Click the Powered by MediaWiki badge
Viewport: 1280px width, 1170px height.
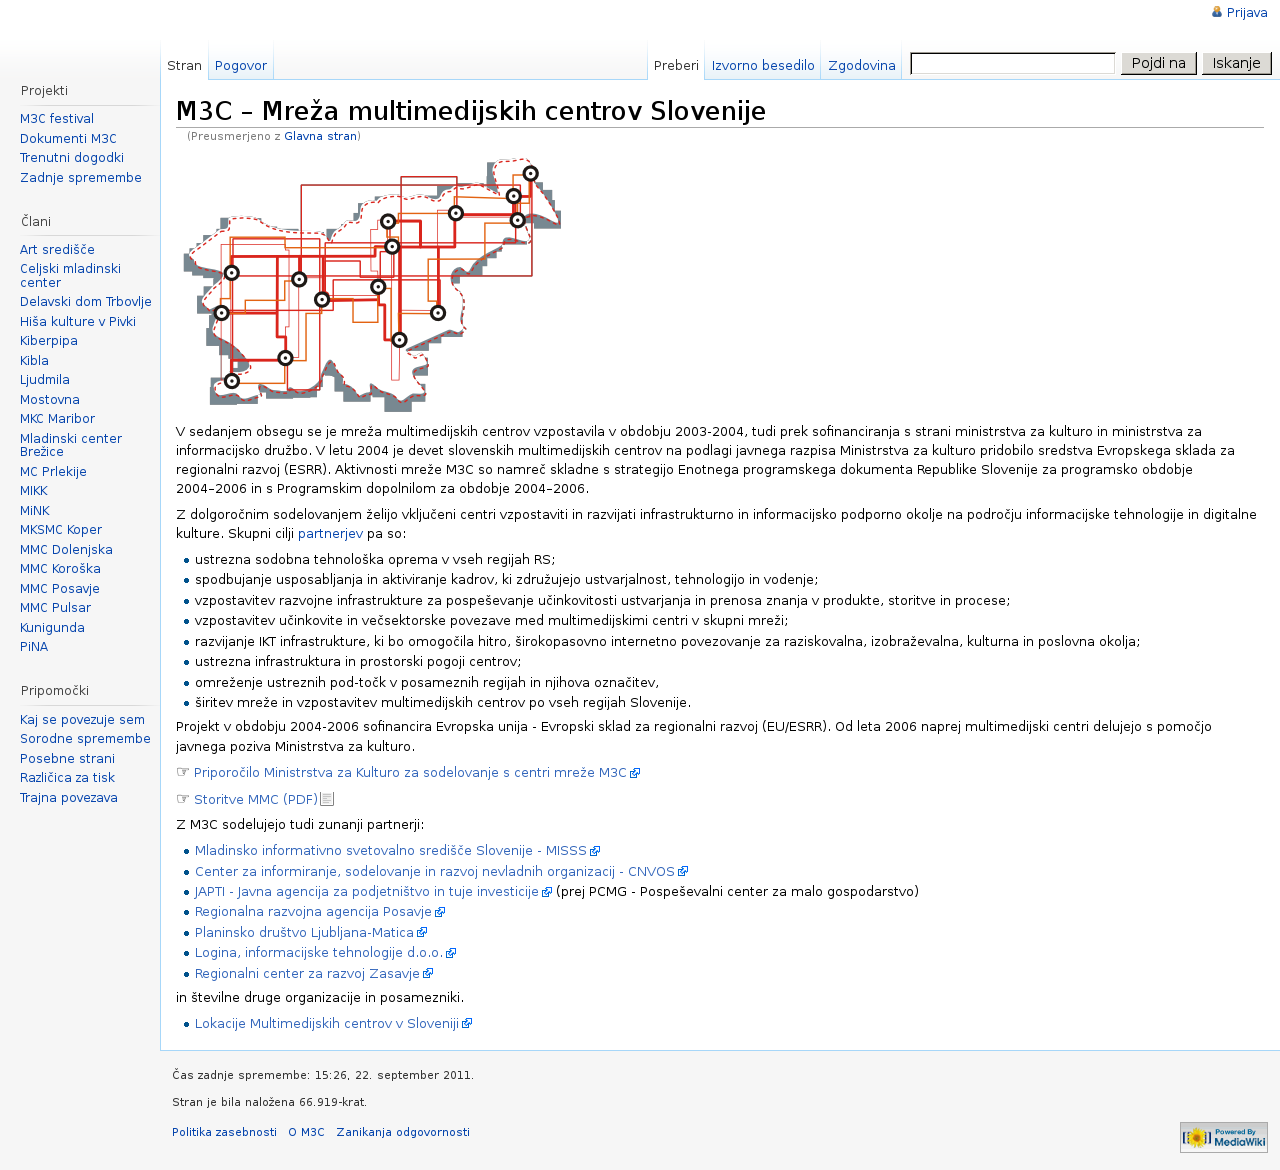pos(1223,1137)
